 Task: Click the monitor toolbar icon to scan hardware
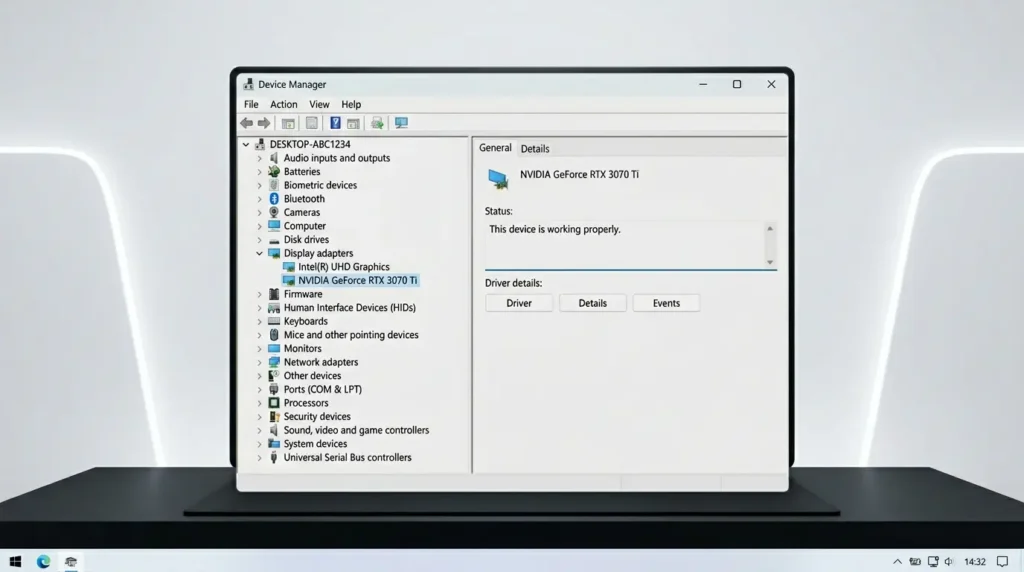coord(401,123)
